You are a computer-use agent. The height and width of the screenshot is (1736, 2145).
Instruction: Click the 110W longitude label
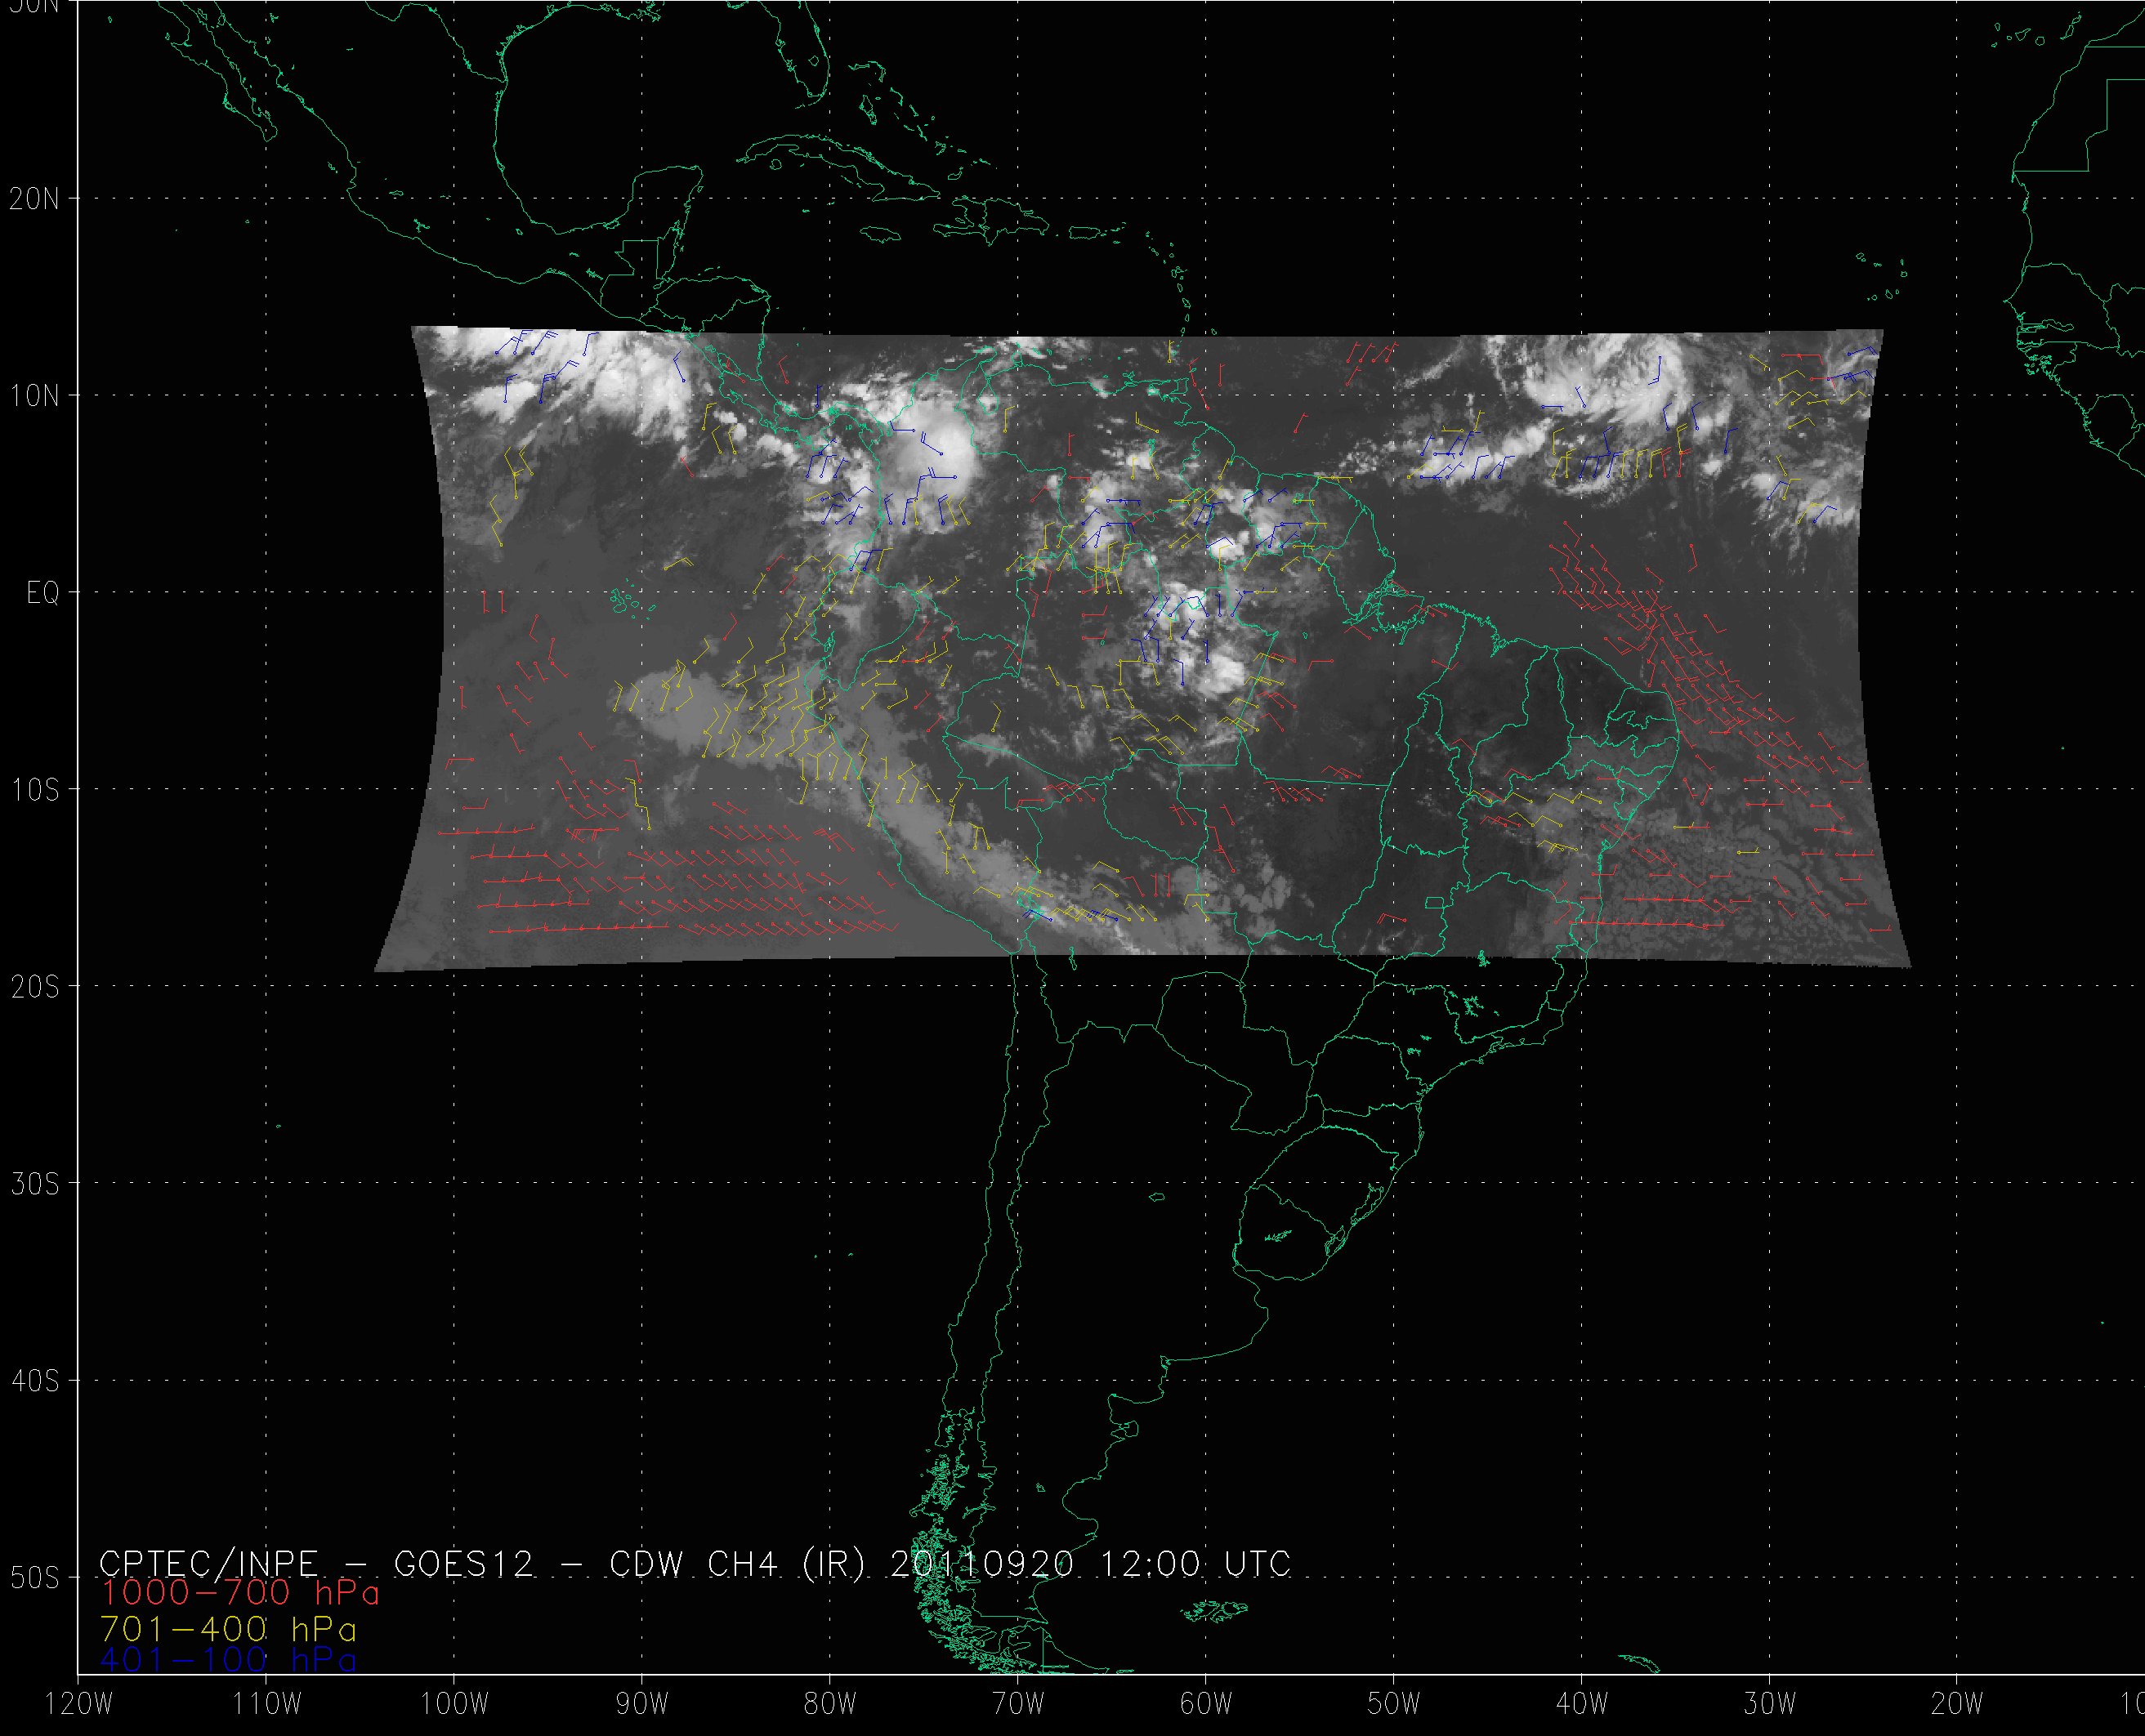click(266, 1705)
